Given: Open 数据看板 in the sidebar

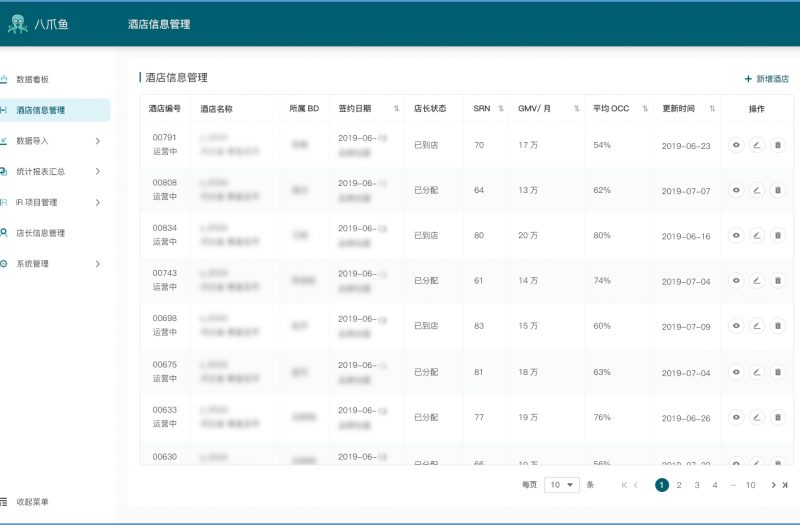Looking at the screenshot, I should pyautogui.click(x=32, y=79).
